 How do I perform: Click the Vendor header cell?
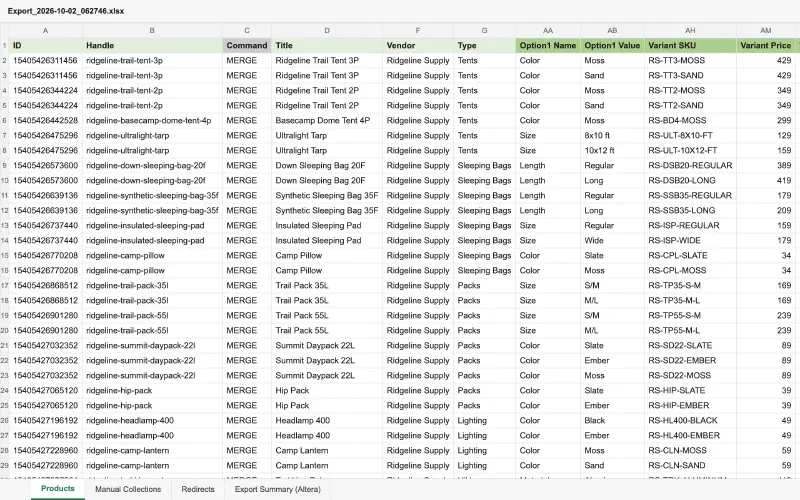418,45
